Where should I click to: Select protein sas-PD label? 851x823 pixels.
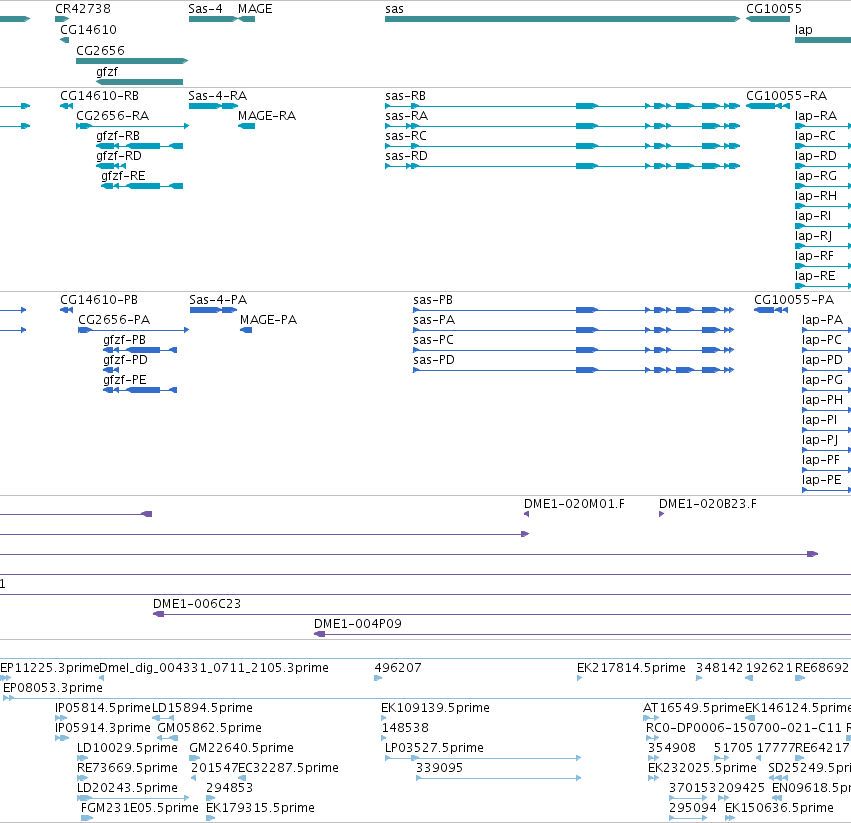point(434,360)
